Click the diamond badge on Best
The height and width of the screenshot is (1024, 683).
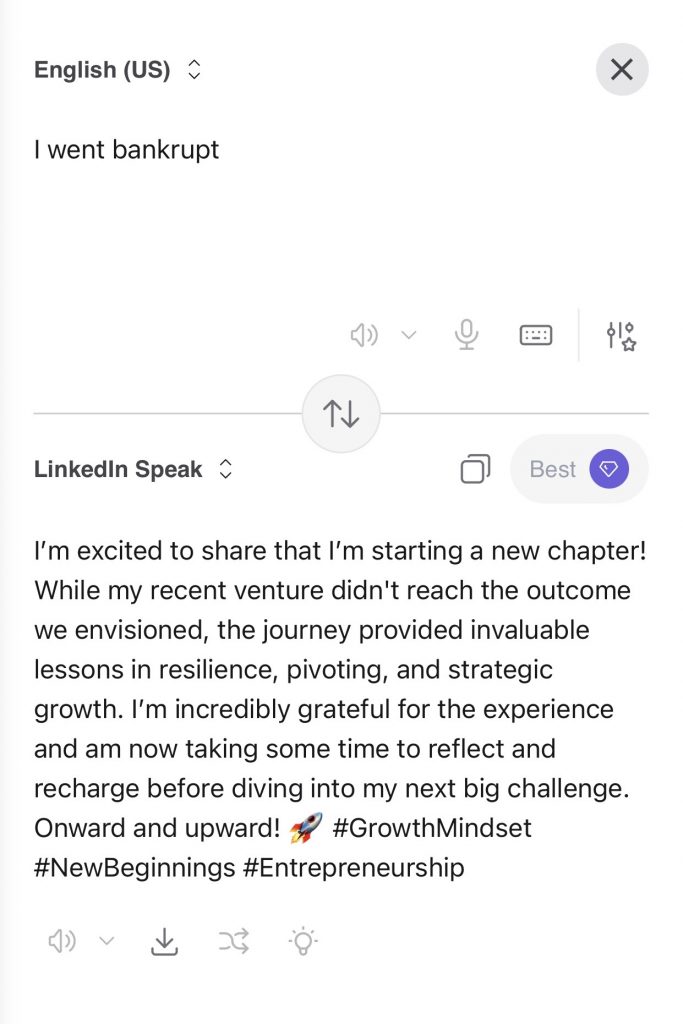point(611,468)
